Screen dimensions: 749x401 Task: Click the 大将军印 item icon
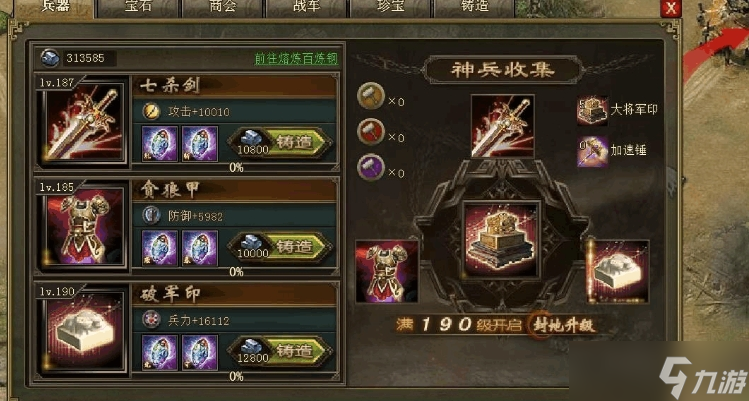tap(592, 110)
